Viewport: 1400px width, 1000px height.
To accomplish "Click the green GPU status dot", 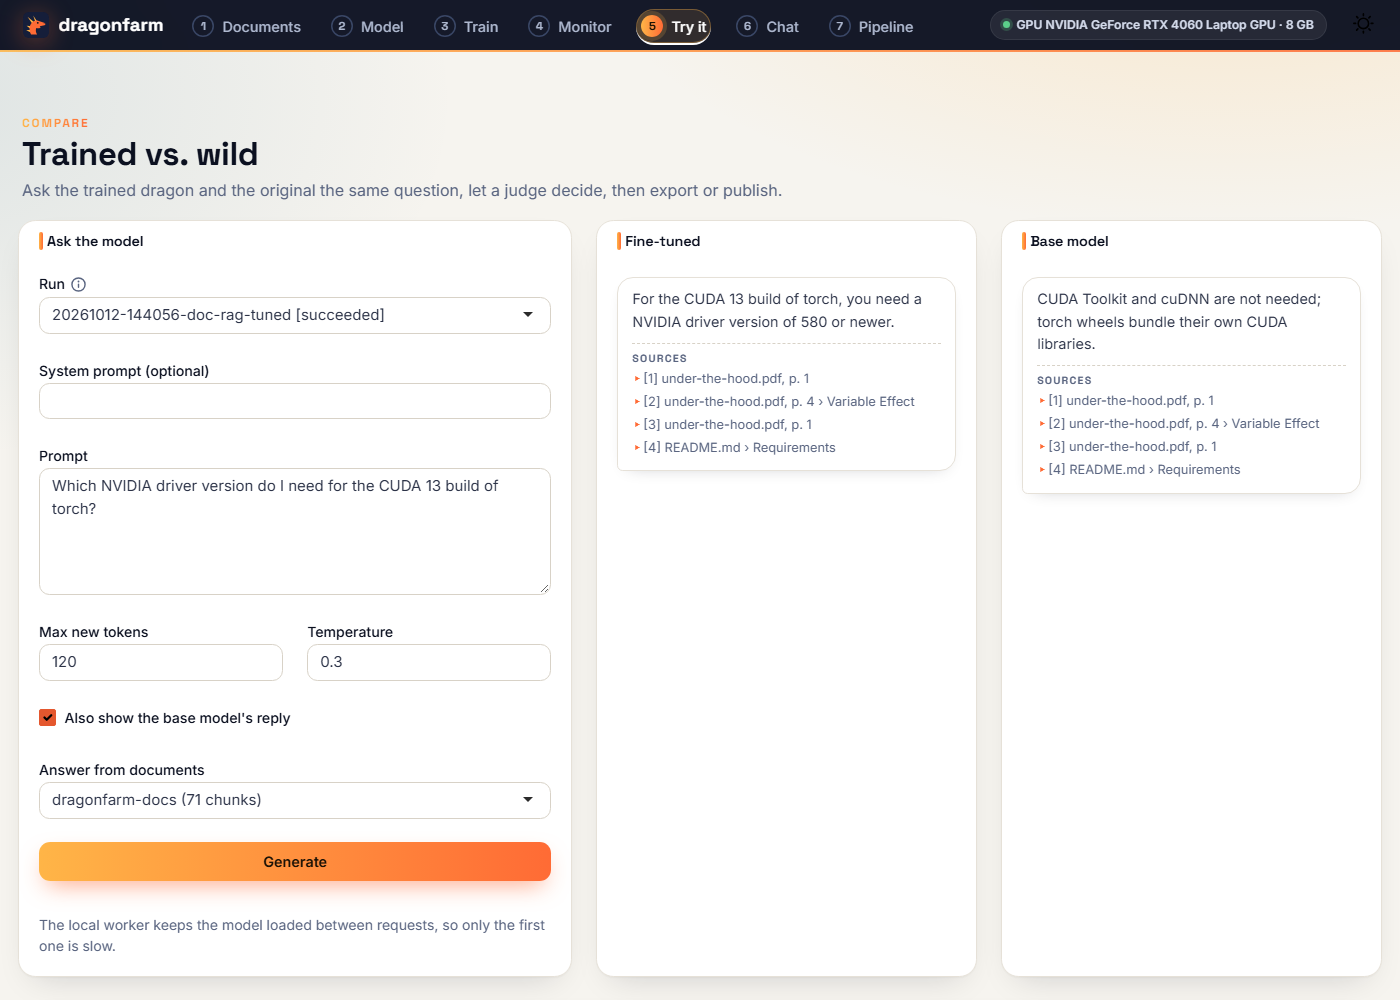I will 1006,25.
